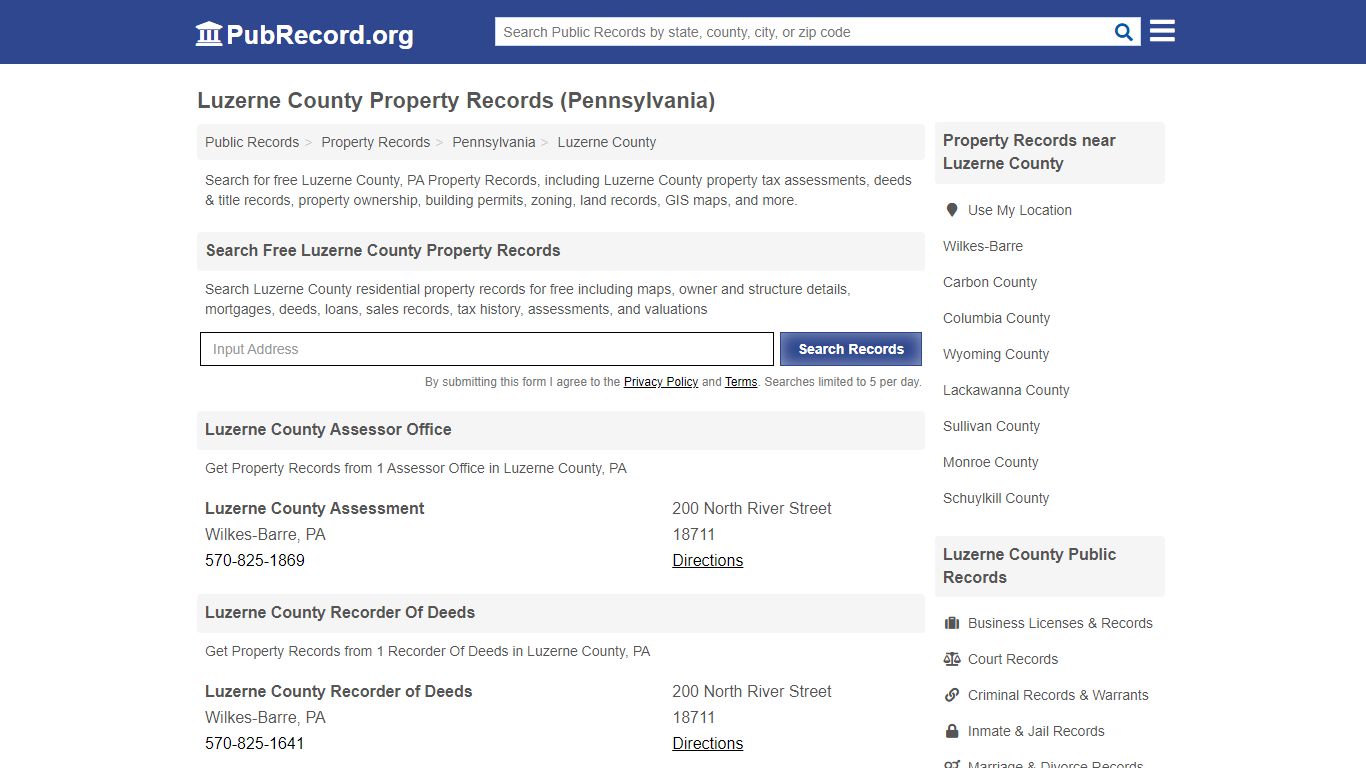Open Sullivan County property records

coord(992,426)
